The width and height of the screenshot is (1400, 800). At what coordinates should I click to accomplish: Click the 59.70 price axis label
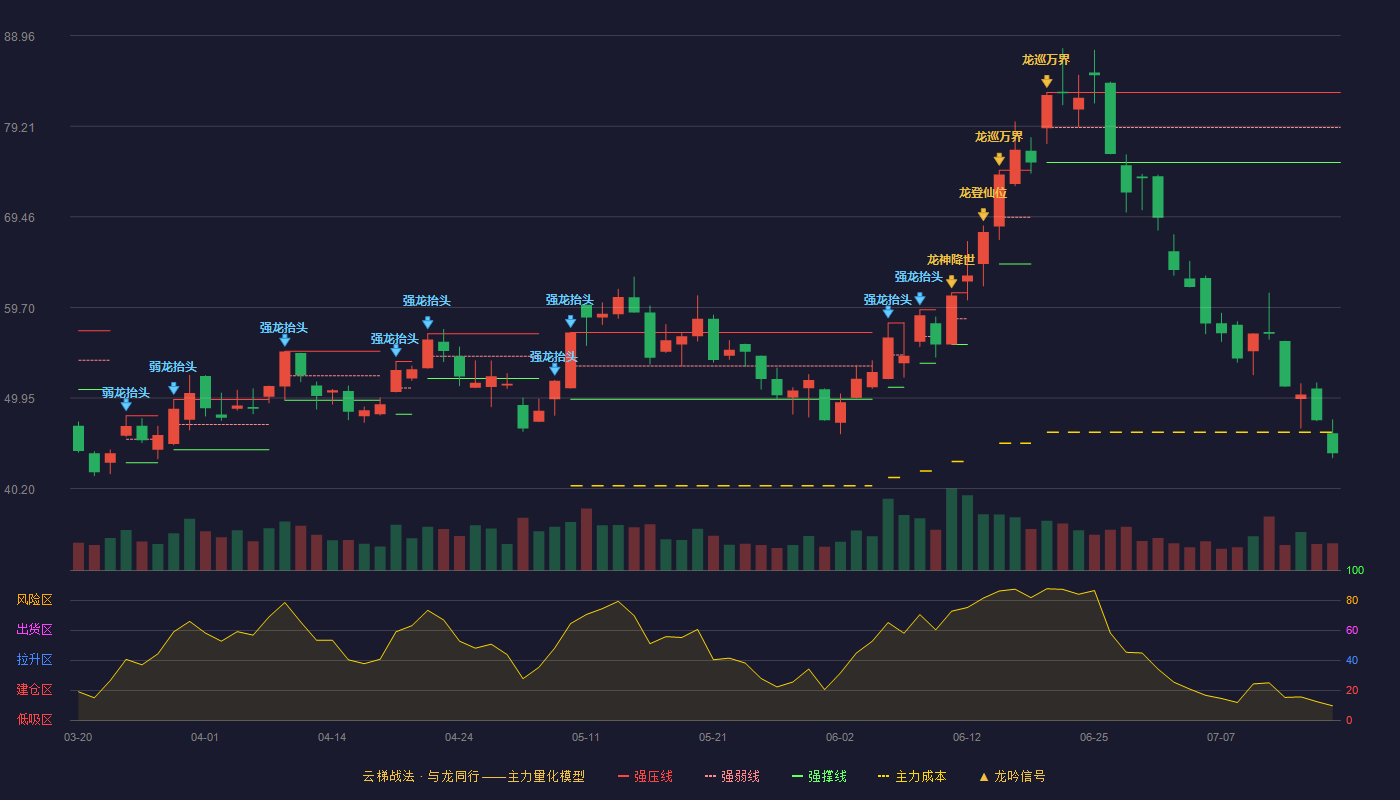(x=19, y=309)
